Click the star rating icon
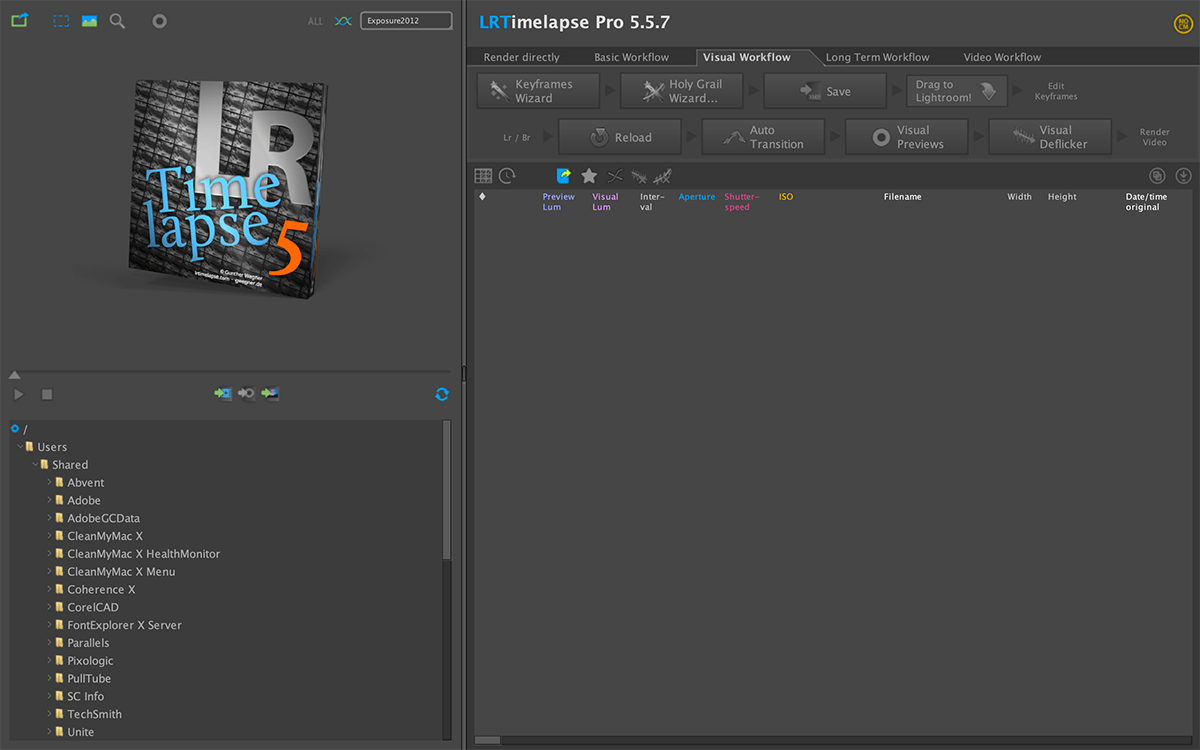This screenshot has width=1200, height=750. (x=589, y=176)
